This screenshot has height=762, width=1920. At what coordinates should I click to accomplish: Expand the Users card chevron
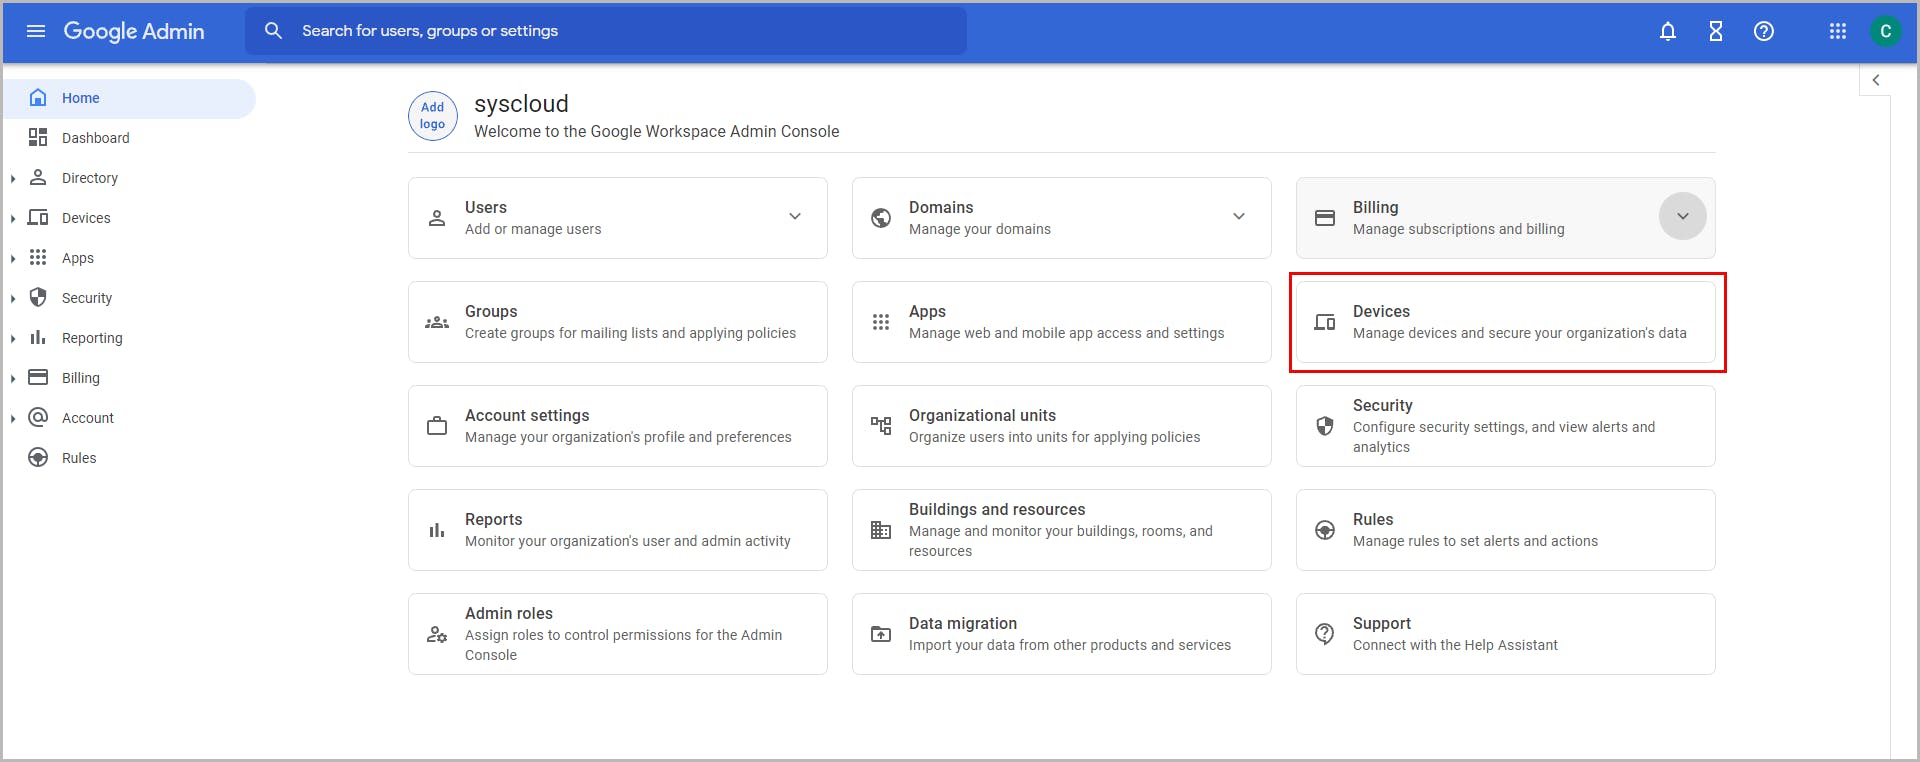[795, 216]
